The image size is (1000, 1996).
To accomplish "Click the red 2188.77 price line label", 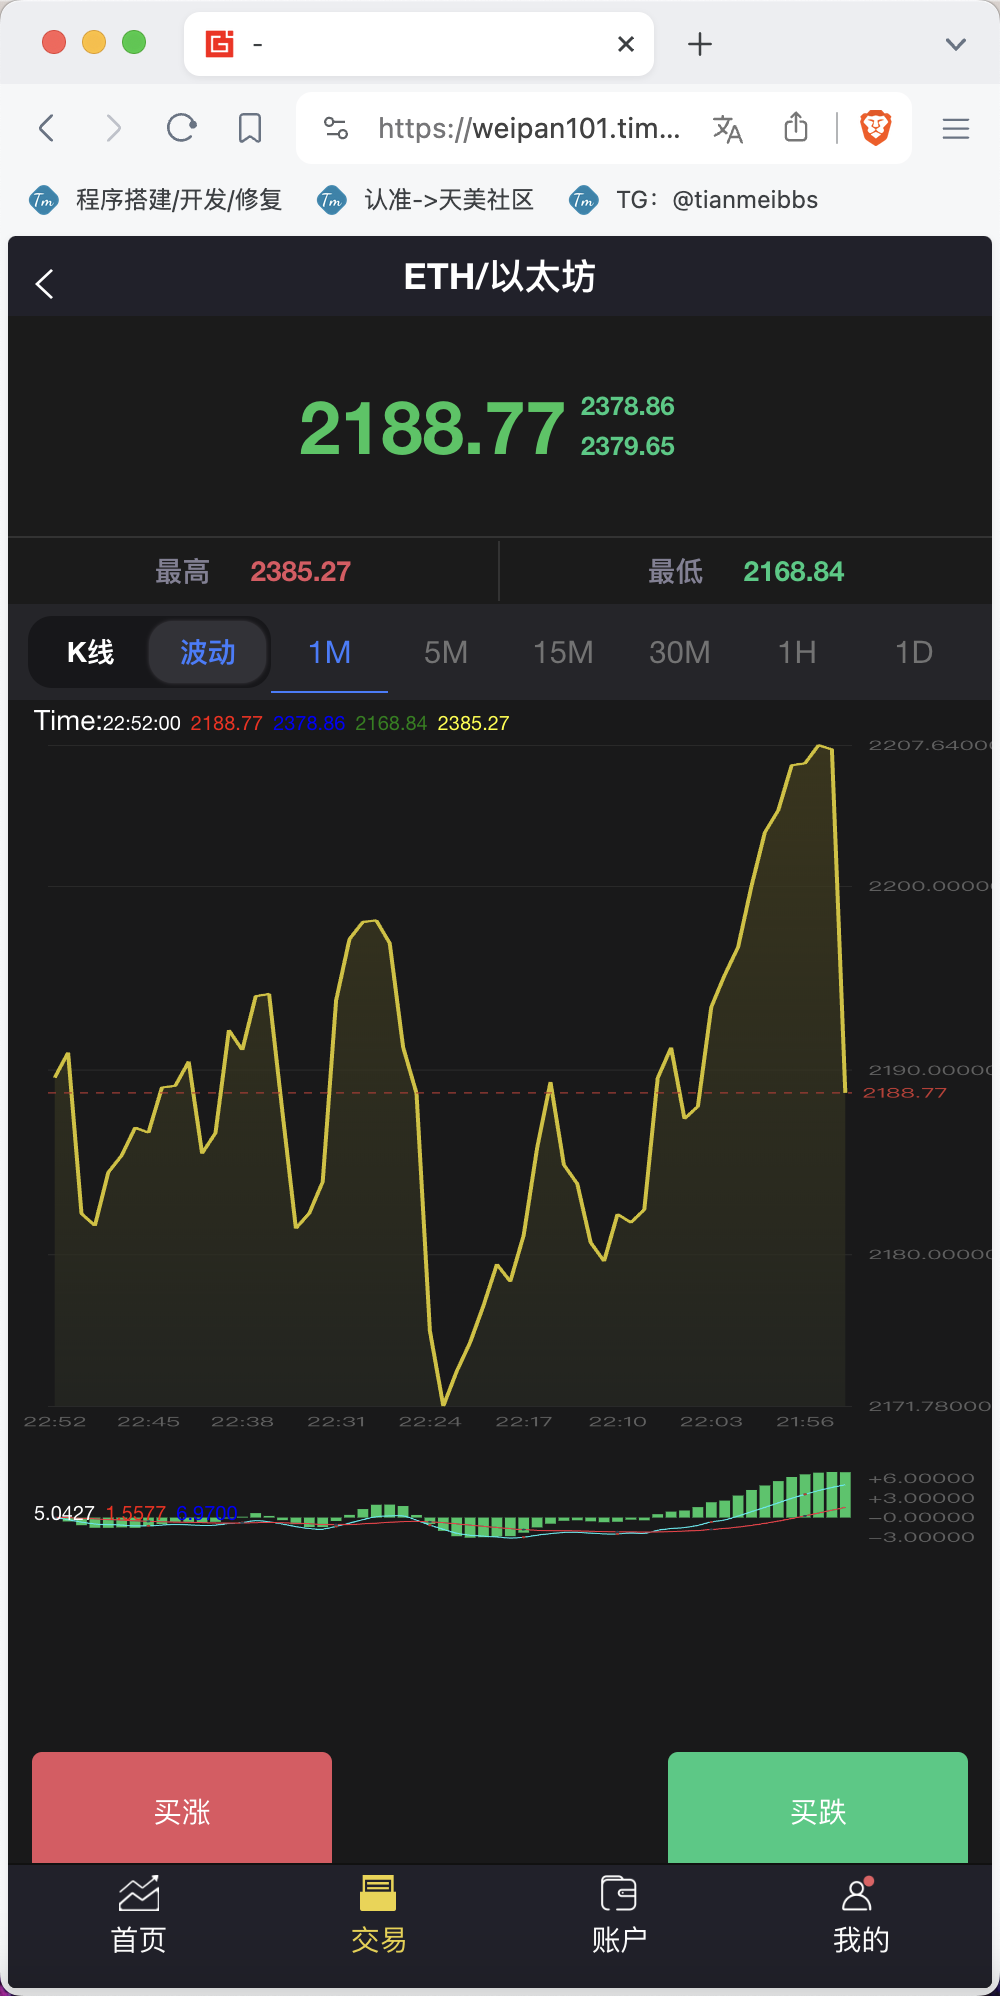I will [x=904, y=1093].
